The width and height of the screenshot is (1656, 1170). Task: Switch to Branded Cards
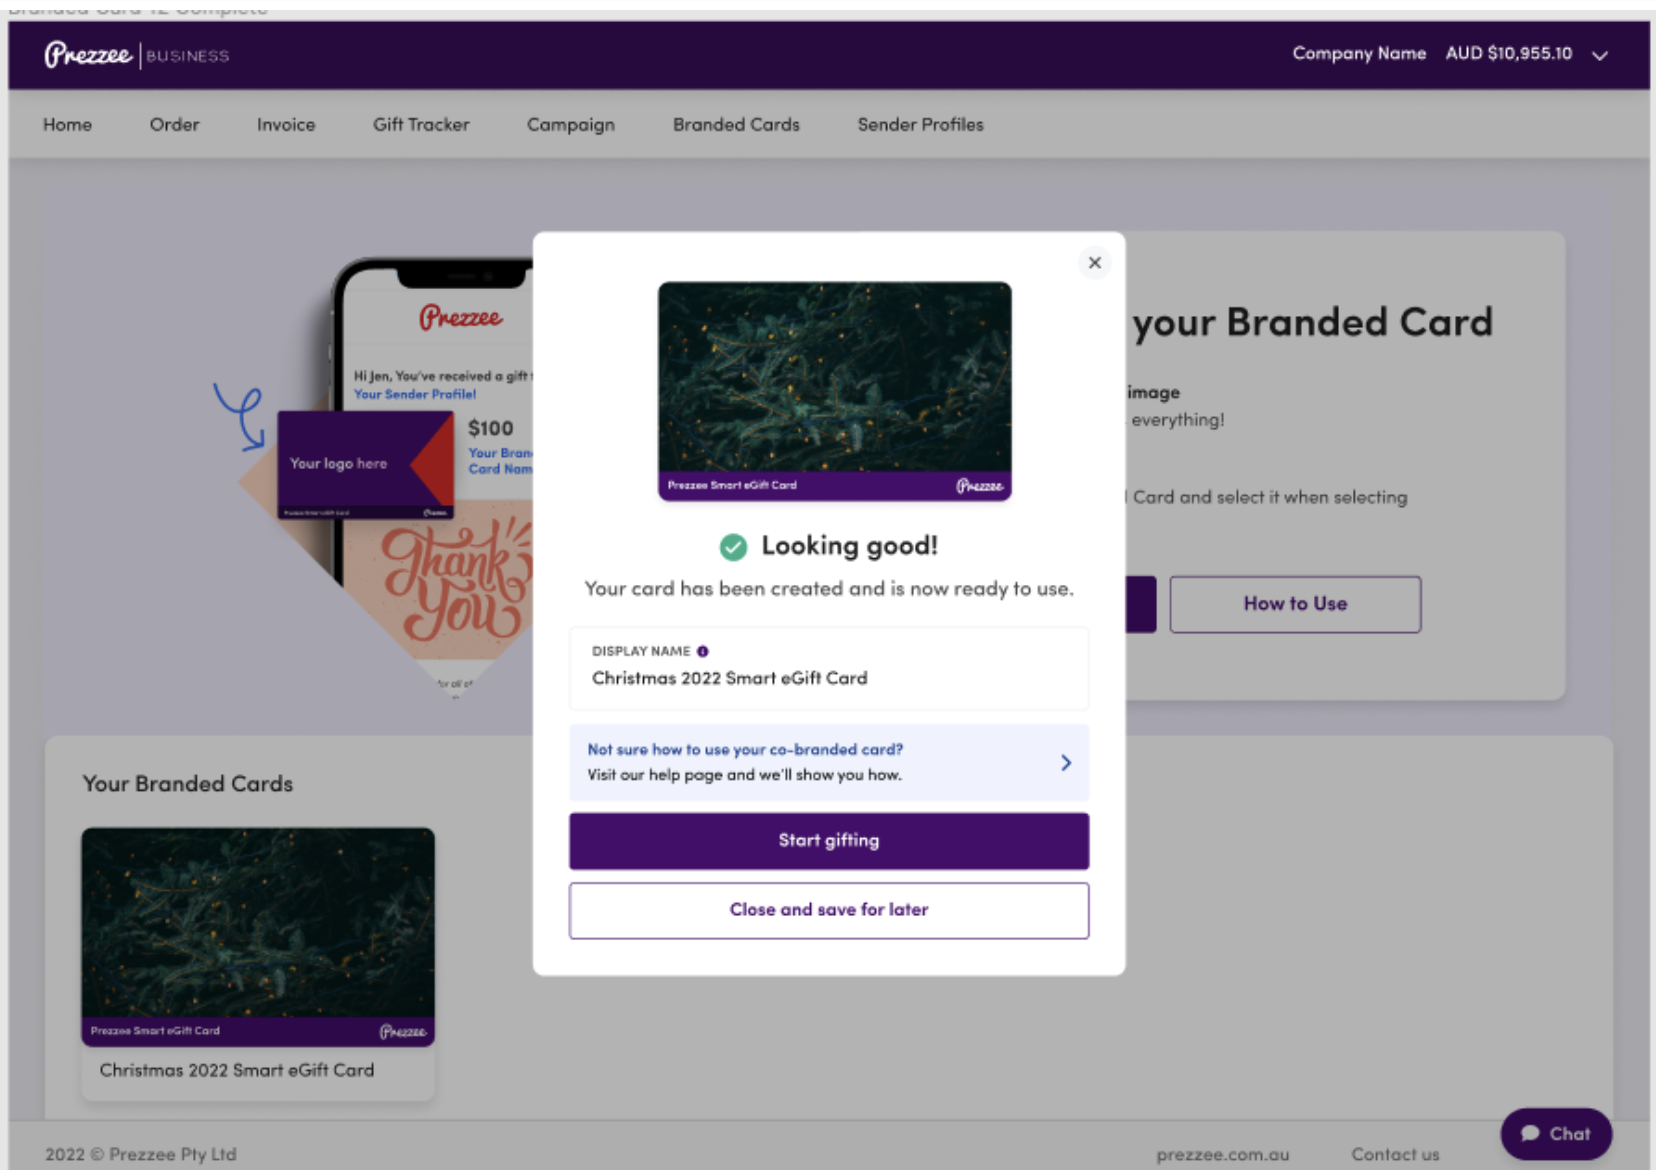point(735,124)
